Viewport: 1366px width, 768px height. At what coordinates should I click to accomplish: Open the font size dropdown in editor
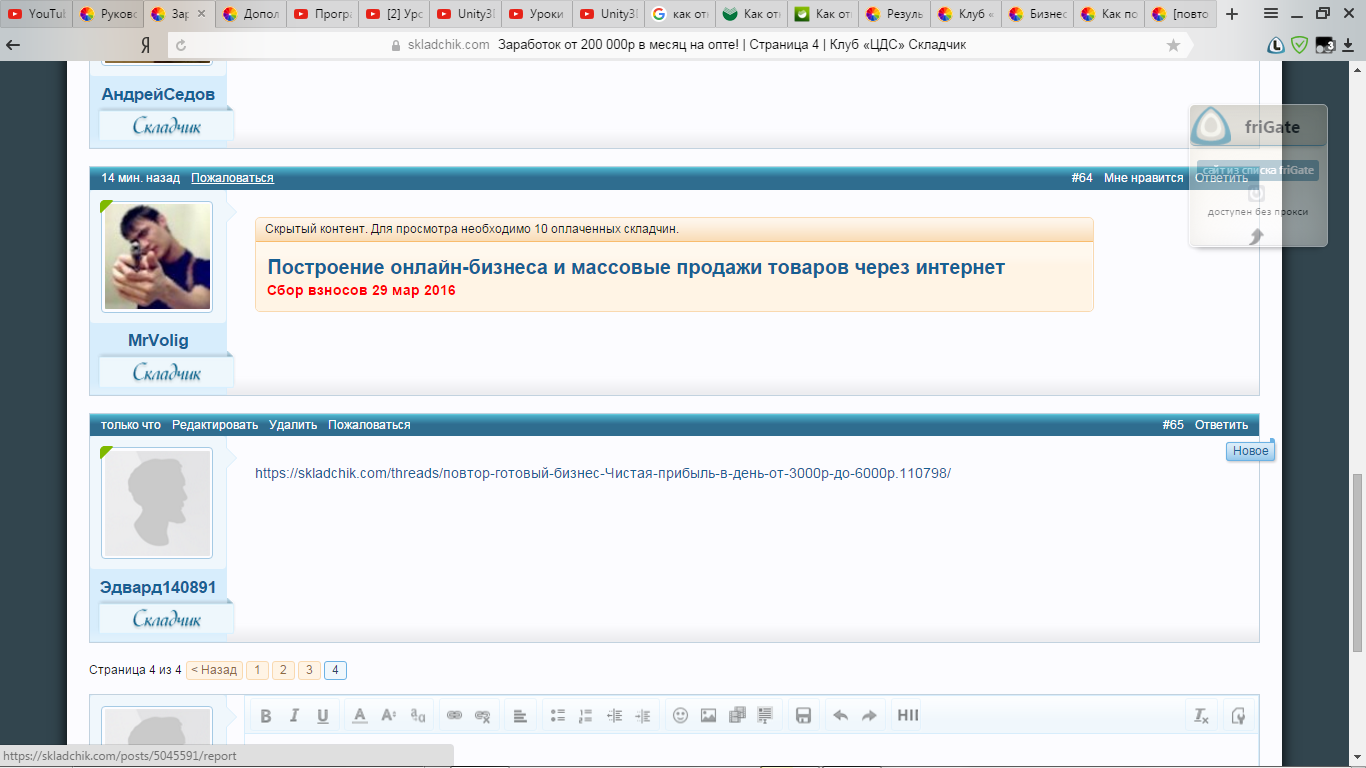pyautogui.click(x=389, y=715)
